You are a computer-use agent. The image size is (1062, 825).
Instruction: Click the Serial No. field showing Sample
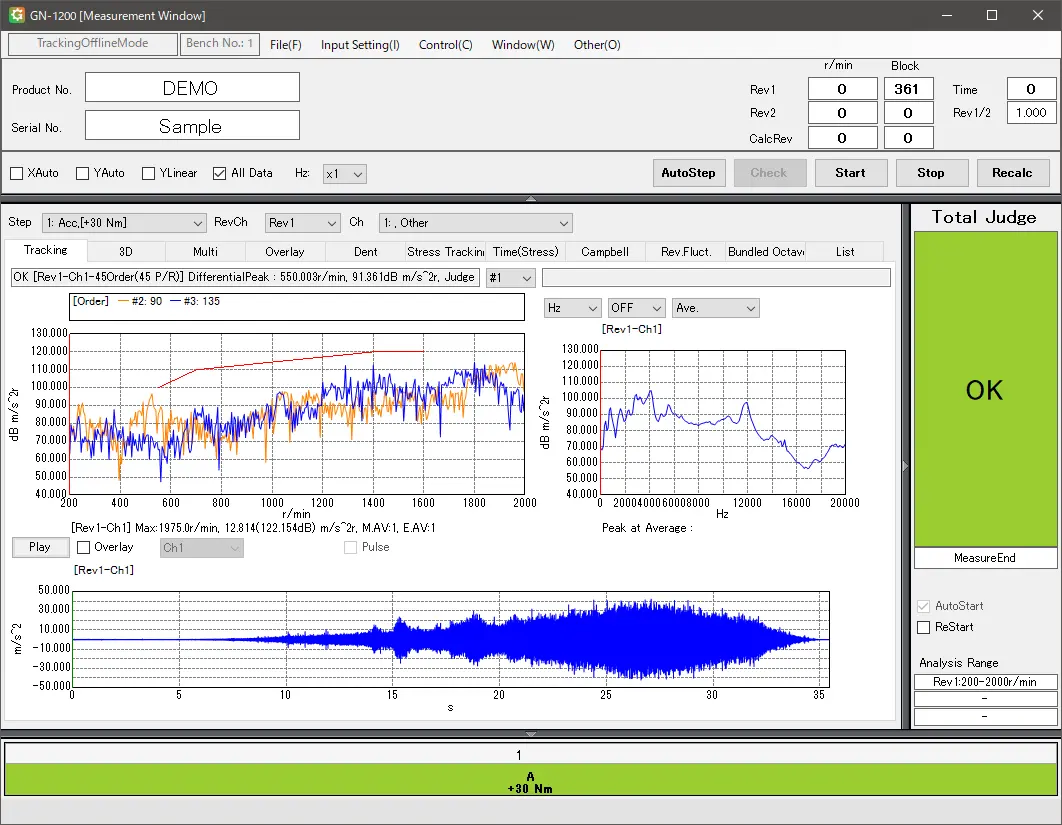[x=192, y=126]
